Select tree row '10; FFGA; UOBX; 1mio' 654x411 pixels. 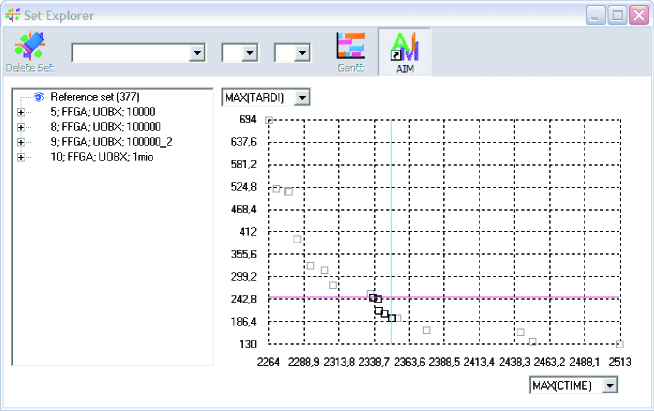pos(102,157)
